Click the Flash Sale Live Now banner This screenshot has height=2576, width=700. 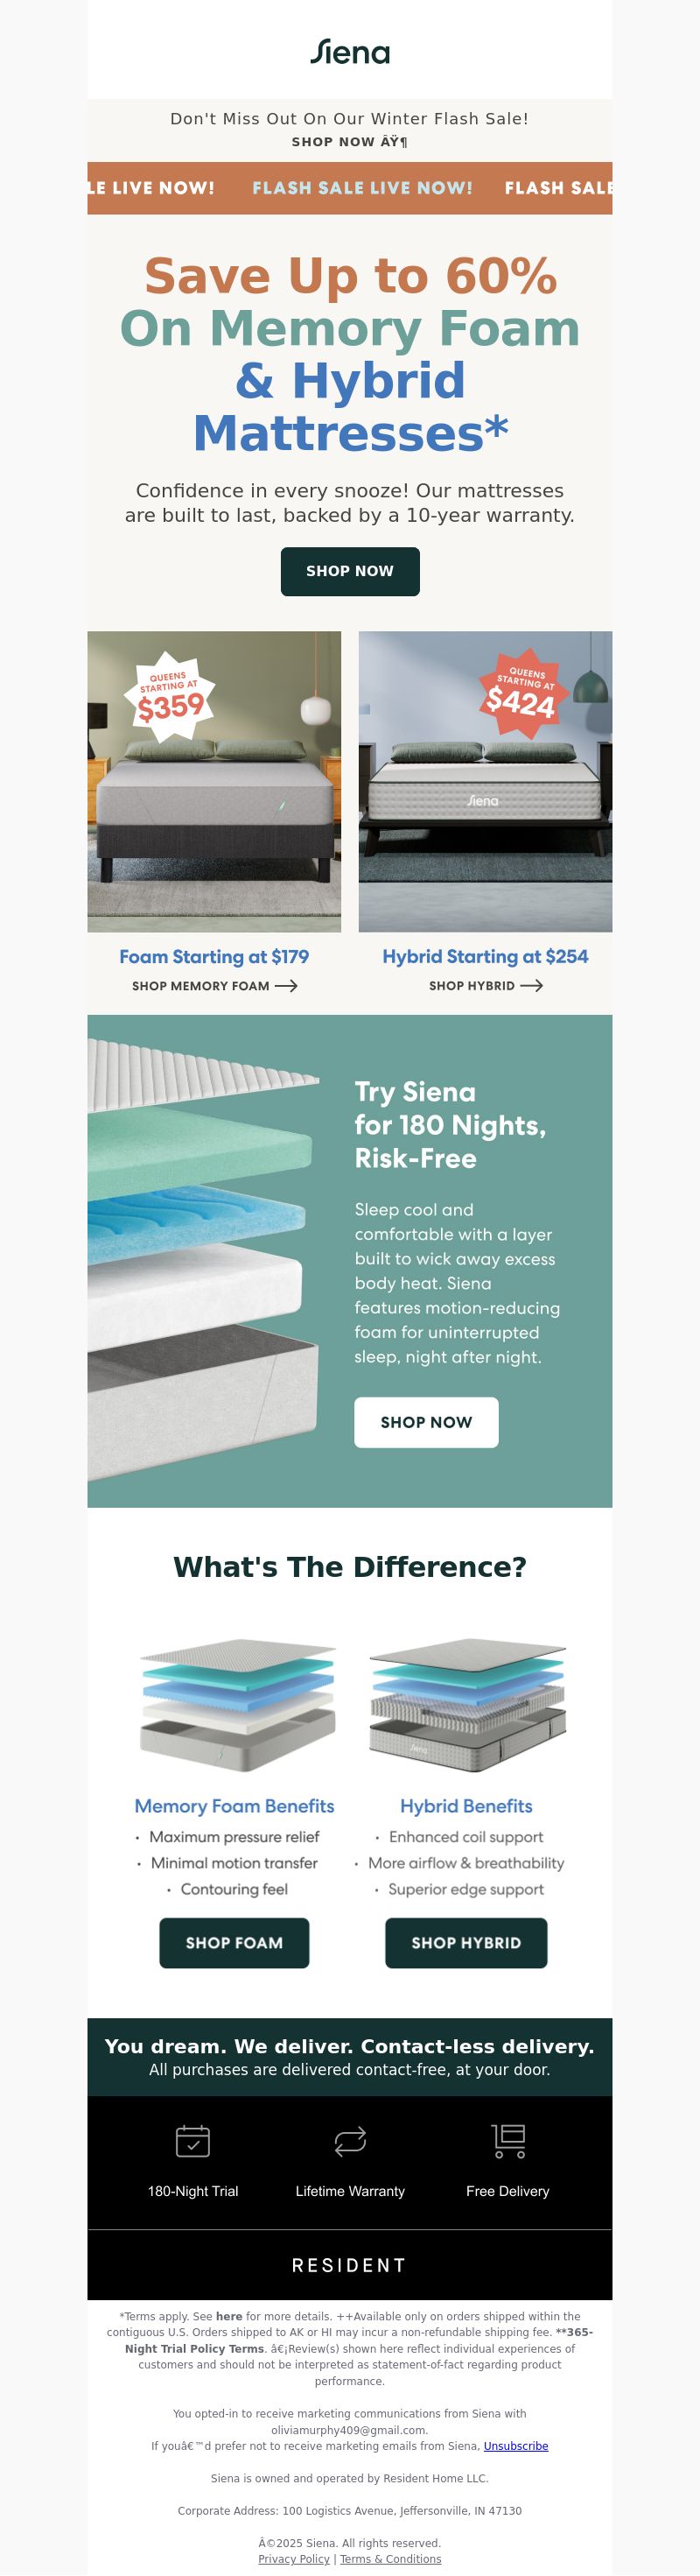350,188
